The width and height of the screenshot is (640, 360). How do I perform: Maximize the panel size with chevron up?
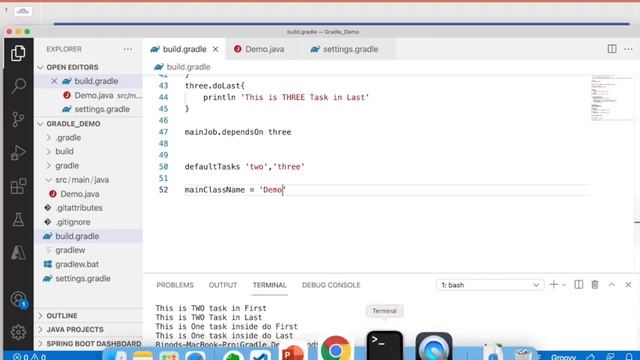coord(611,284)
